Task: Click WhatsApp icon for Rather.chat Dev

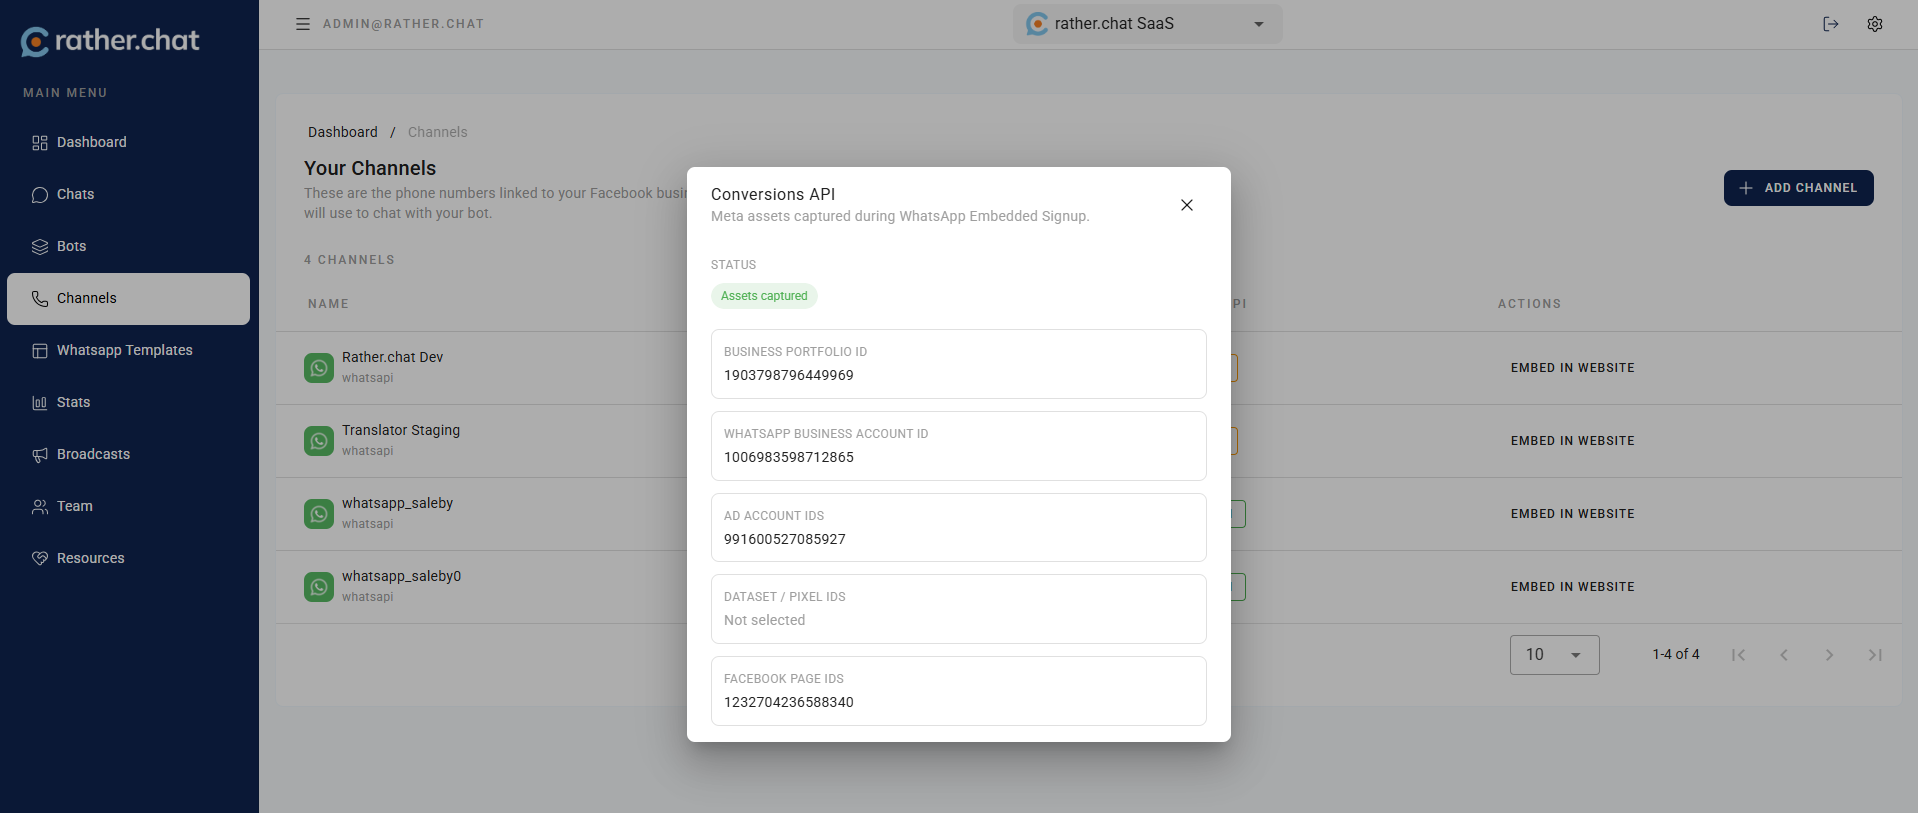Action: pos(319,368)
